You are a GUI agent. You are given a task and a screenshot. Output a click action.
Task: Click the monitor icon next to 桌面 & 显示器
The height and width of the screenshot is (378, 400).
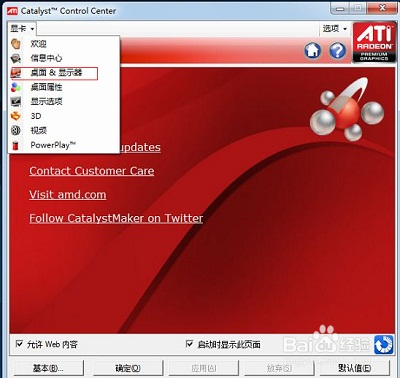[16, 73]
